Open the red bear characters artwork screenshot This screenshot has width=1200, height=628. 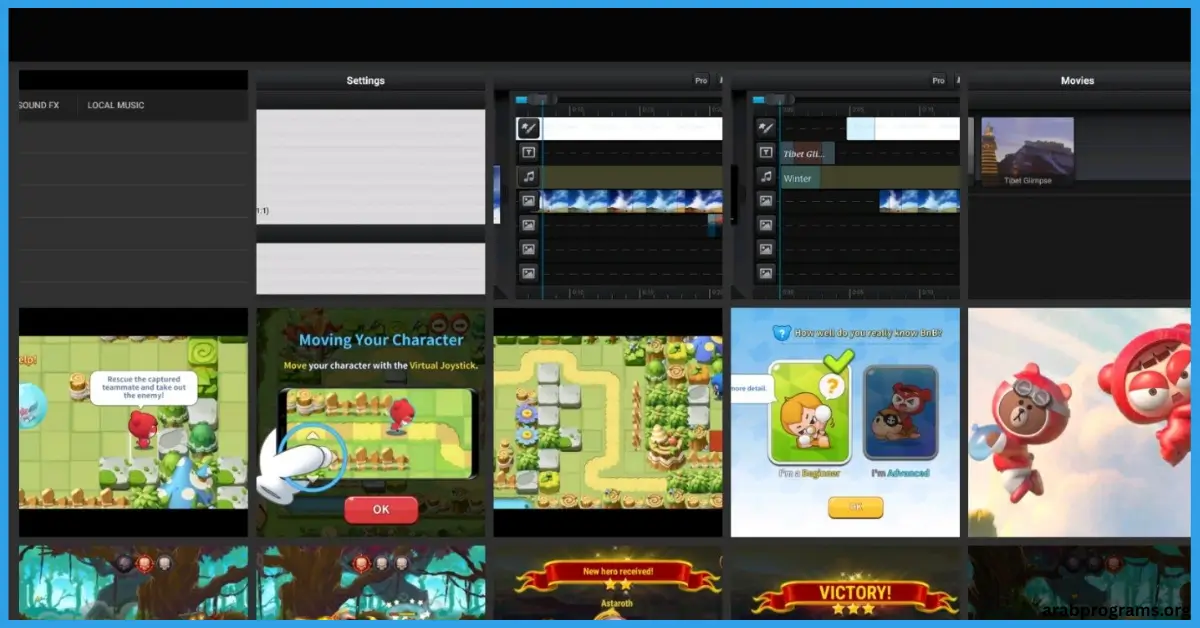[1078, 422]
